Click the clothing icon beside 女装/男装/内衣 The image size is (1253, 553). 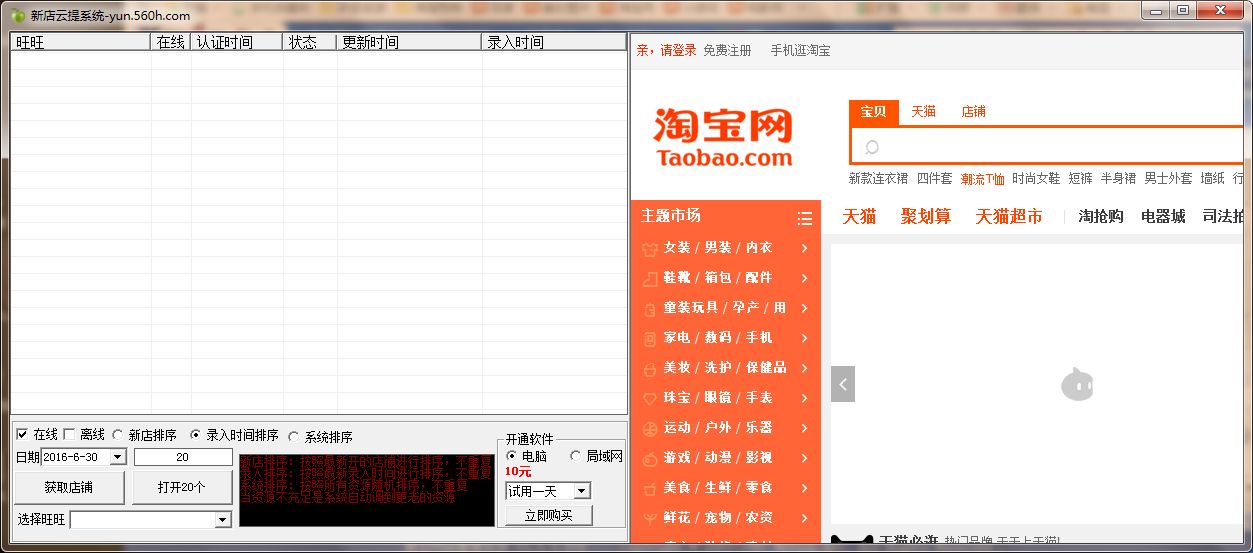pos(650,248)
